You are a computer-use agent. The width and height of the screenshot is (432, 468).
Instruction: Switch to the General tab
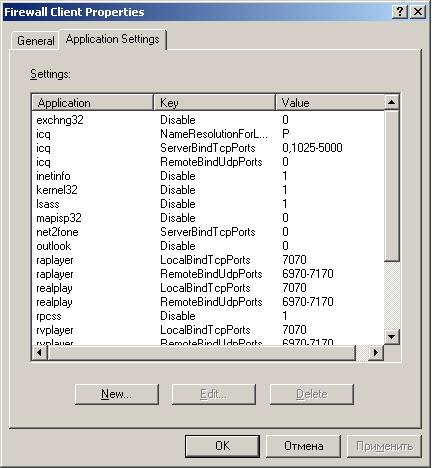coord(35,41)
